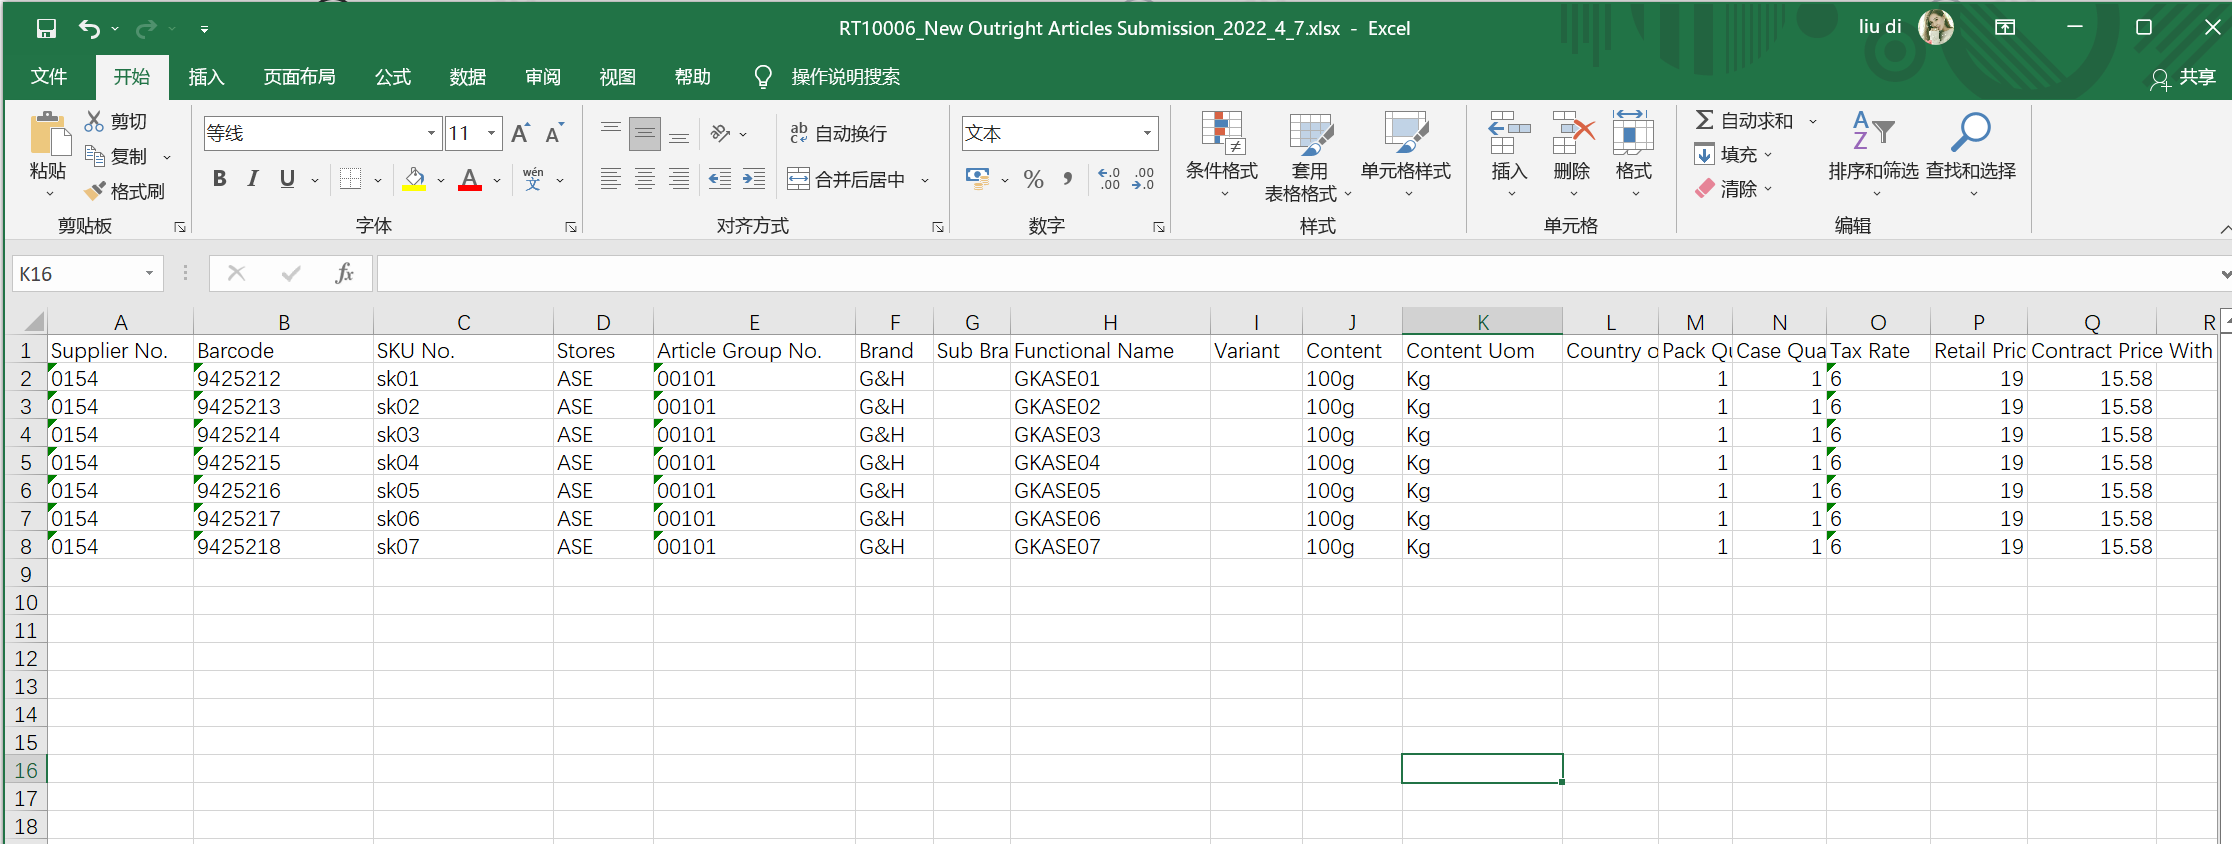The width and height of the screenshot is (2232, 844).
Task: Toggle Wrap Text (自动换行)
Action: [838, 133]
